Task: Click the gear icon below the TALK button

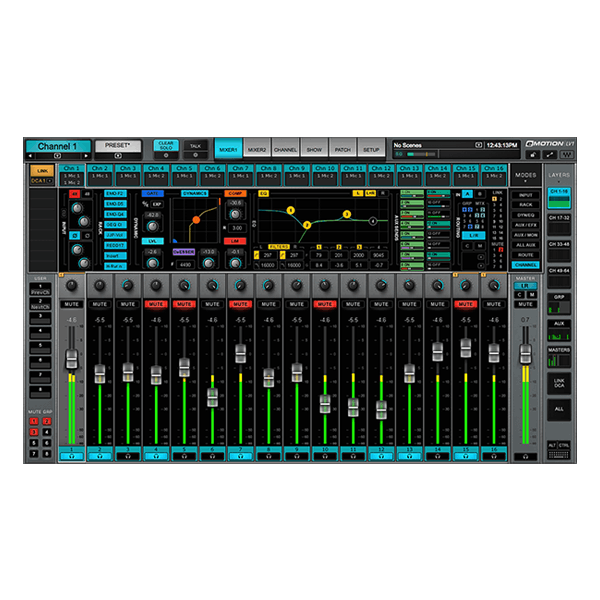Action: (x=196, y=155)
